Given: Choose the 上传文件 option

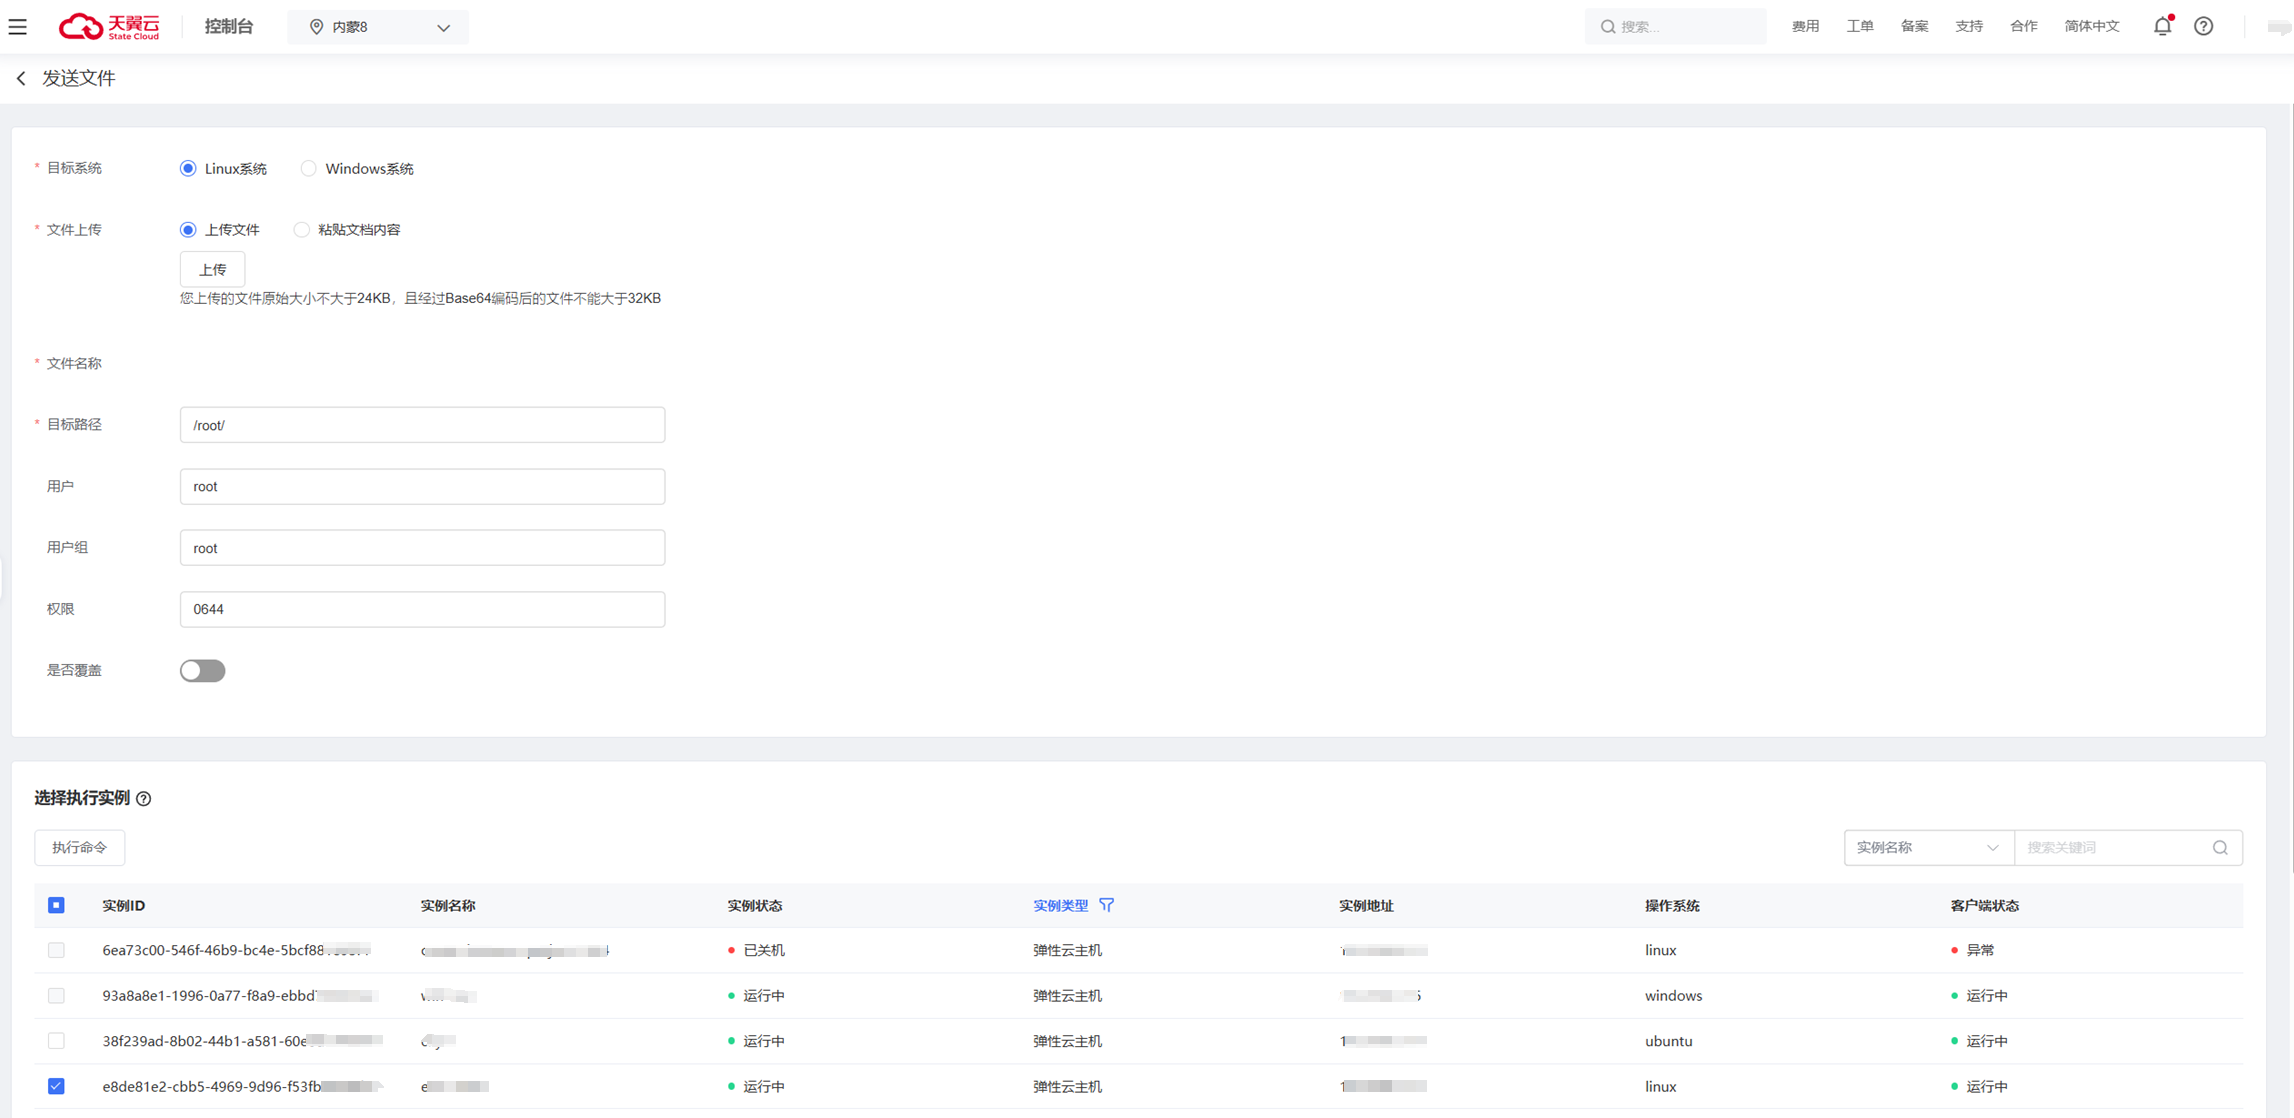Looking at the screenshot, I should click(188, 230).
